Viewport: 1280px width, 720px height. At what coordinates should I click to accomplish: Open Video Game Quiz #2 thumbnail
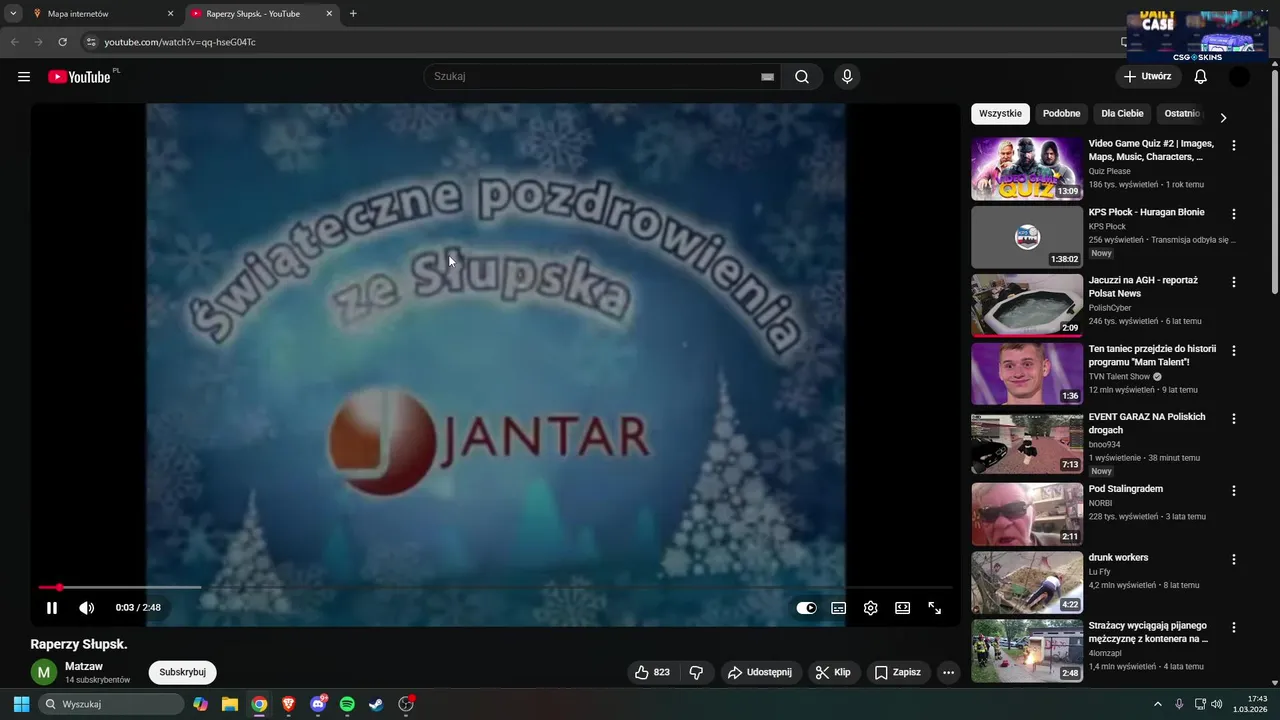click(1027, 169)
